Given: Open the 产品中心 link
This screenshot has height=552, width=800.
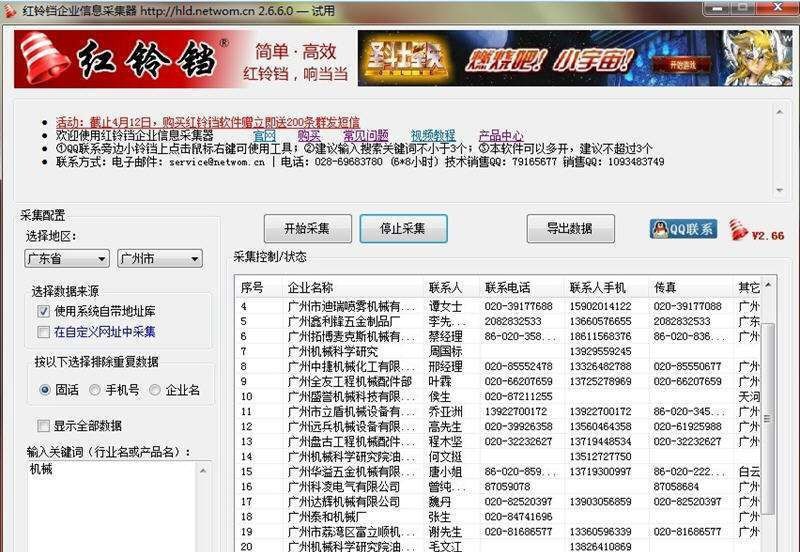Looking at the screenshot, I should click(x=501, y=136).
